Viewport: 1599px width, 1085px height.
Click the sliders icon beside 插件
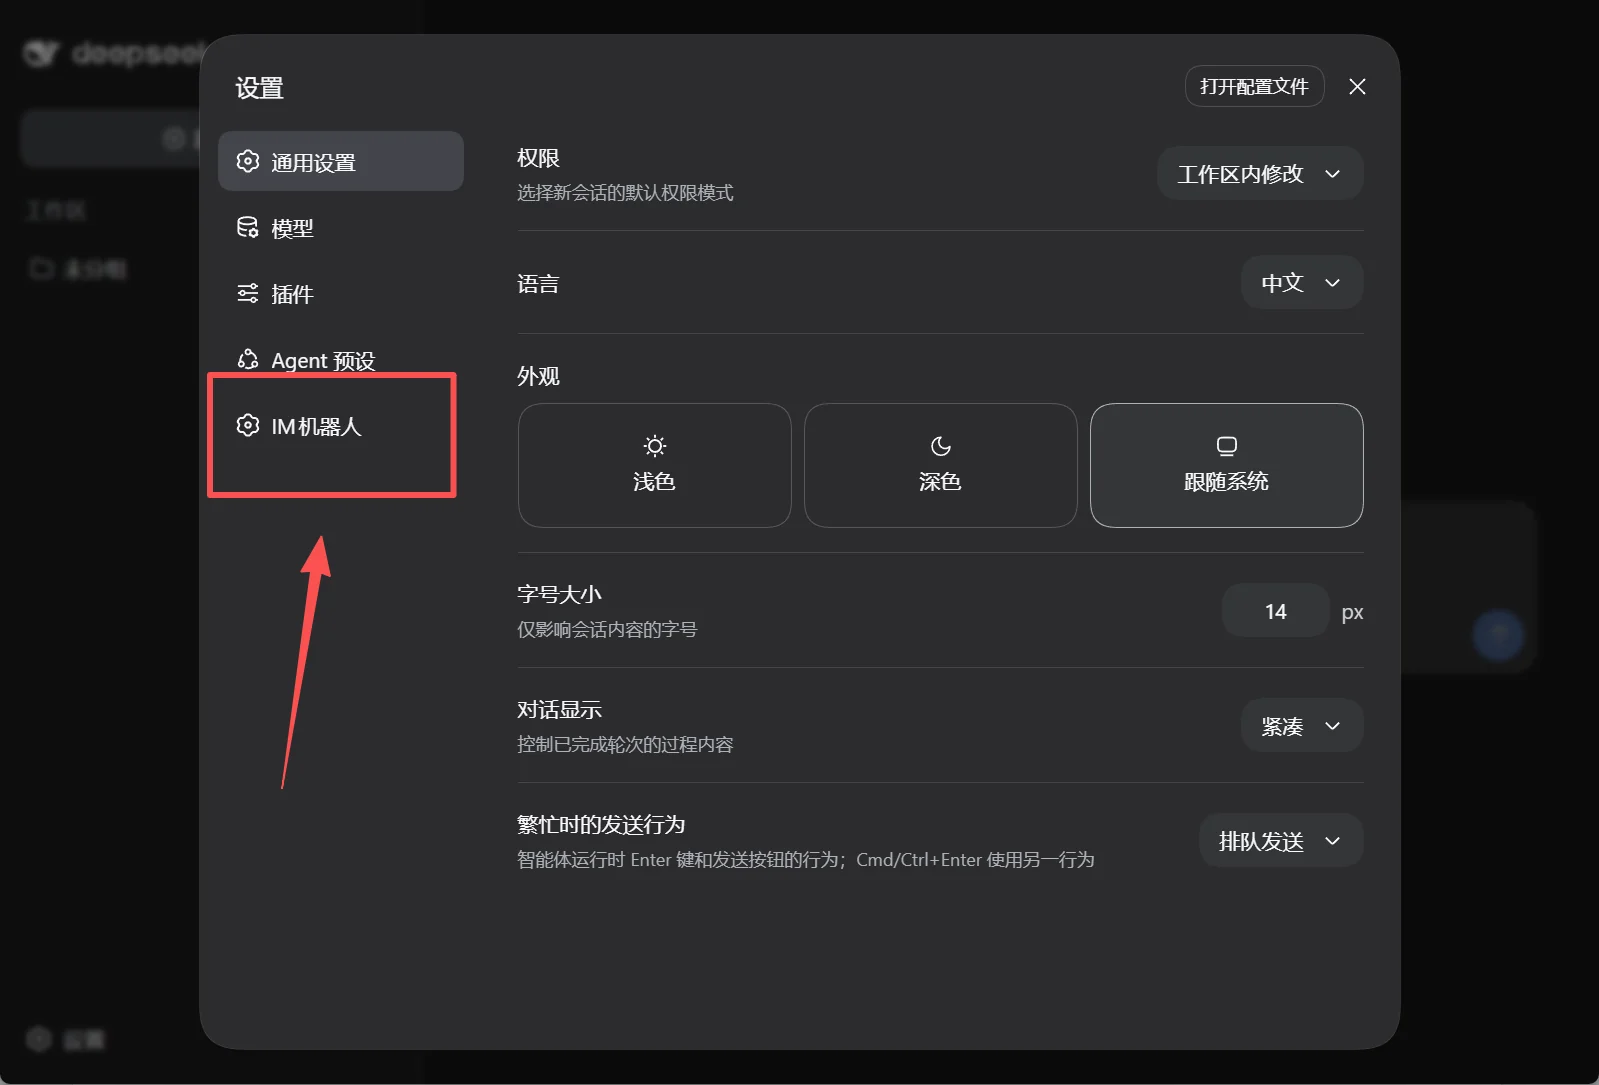pyautogui.click(x=247, y=293)
